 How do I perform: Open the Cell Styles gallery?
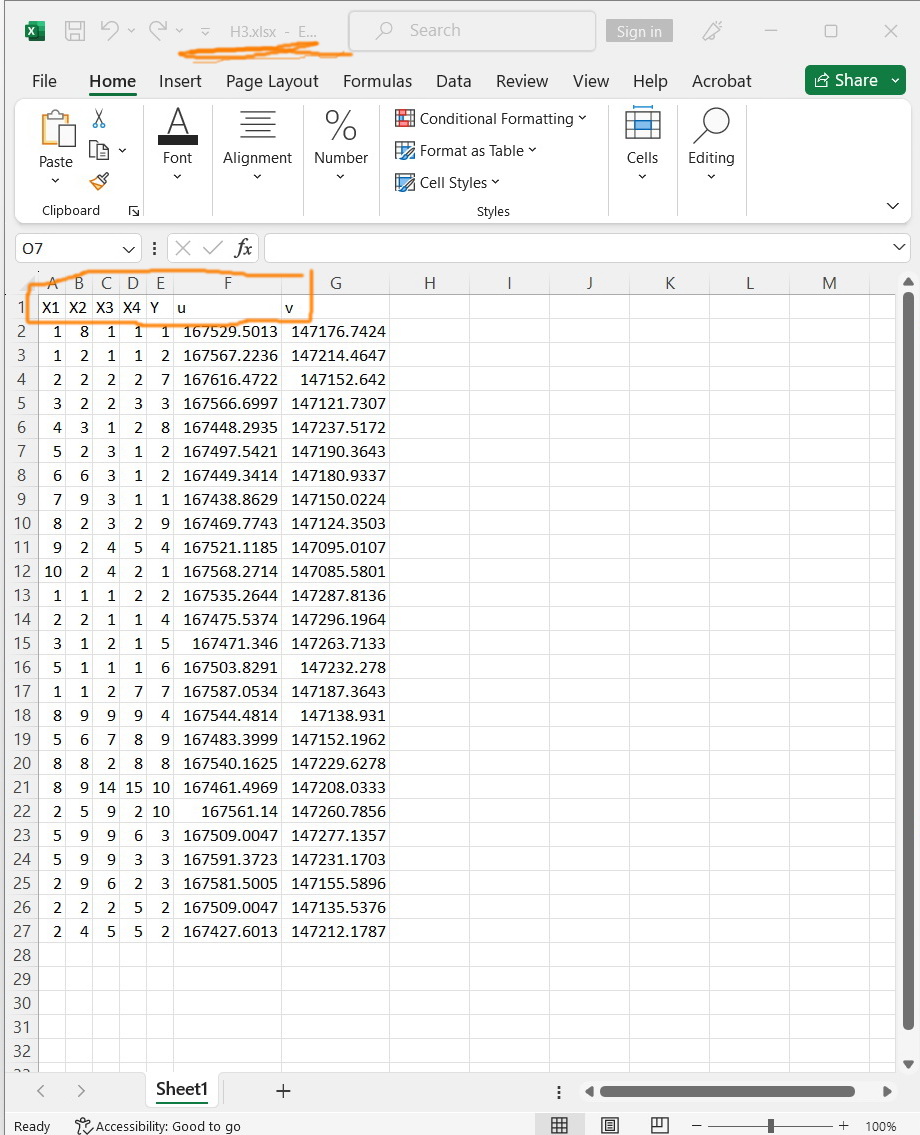pos(447,182)
